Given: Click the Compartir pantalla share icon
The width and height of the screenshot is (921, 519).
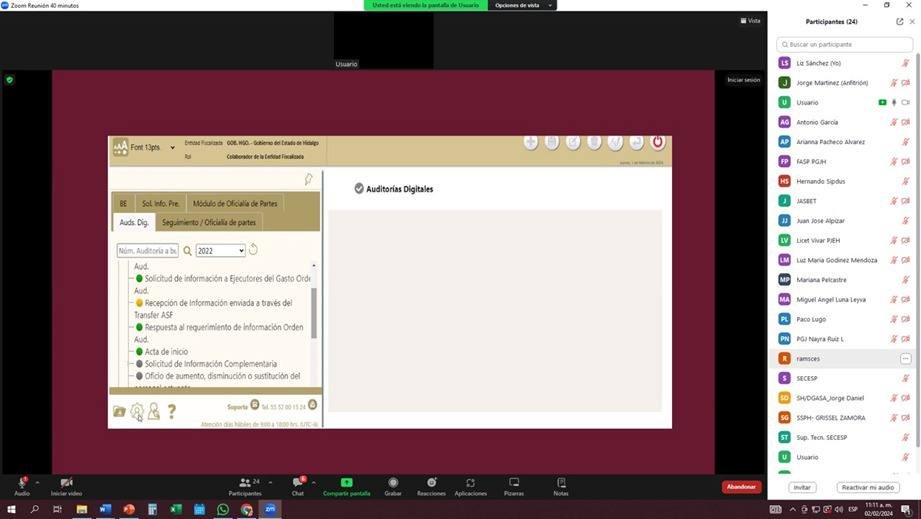Looking at the screenshot, I should (x=346, y=483).
